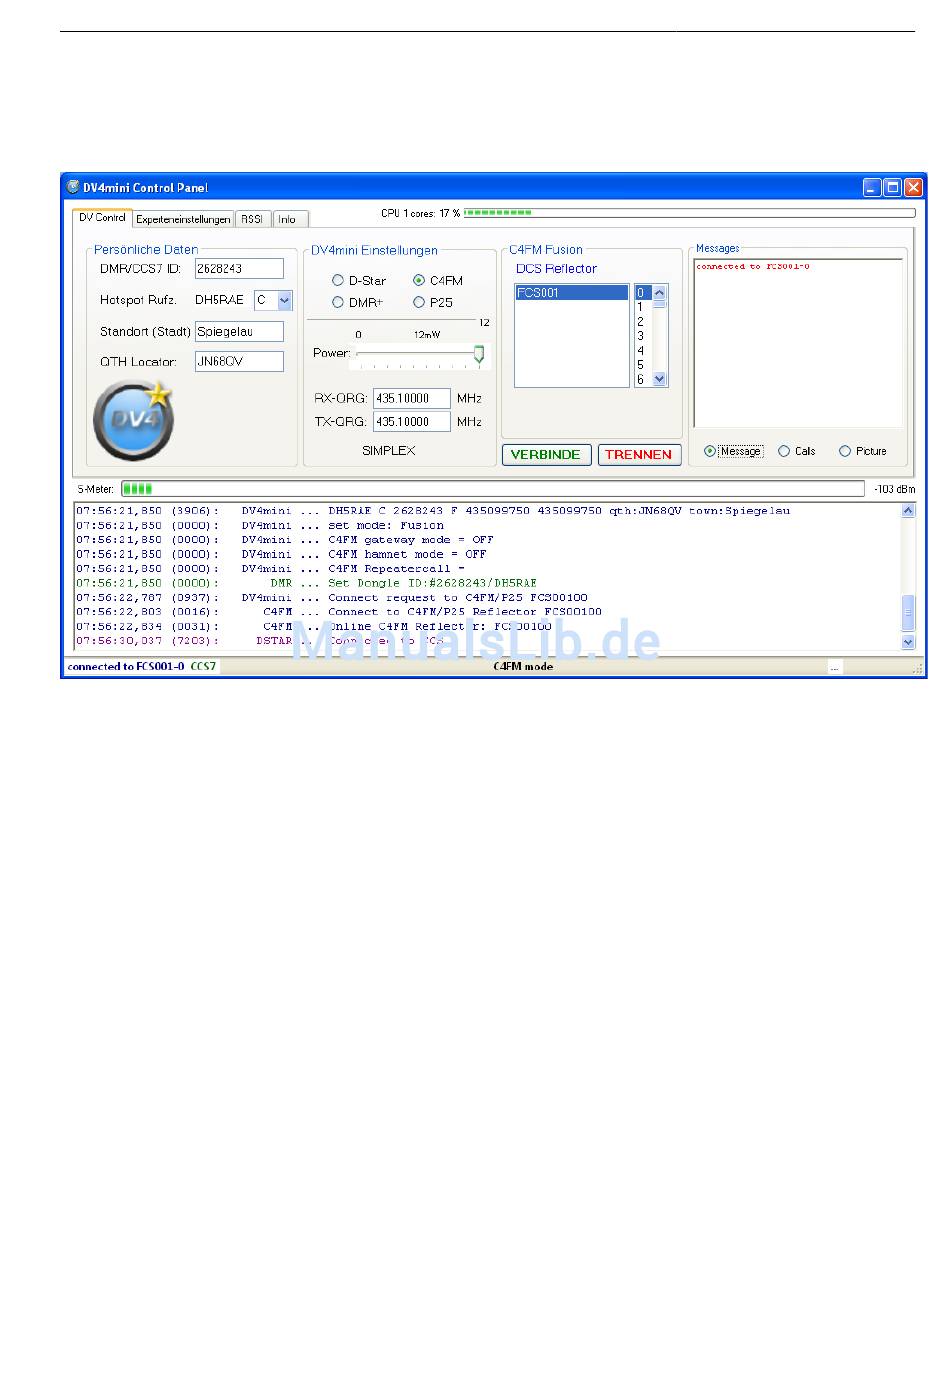950x1388 pixels.
Task: Select room 5 in the reflector number list
Action: (x=642, y=365)
